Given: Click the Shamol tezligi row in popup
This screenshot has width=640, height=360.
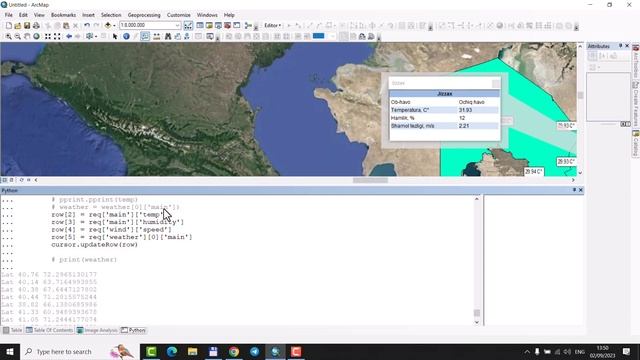Looking at the screenshot, I should pos(444,126).
